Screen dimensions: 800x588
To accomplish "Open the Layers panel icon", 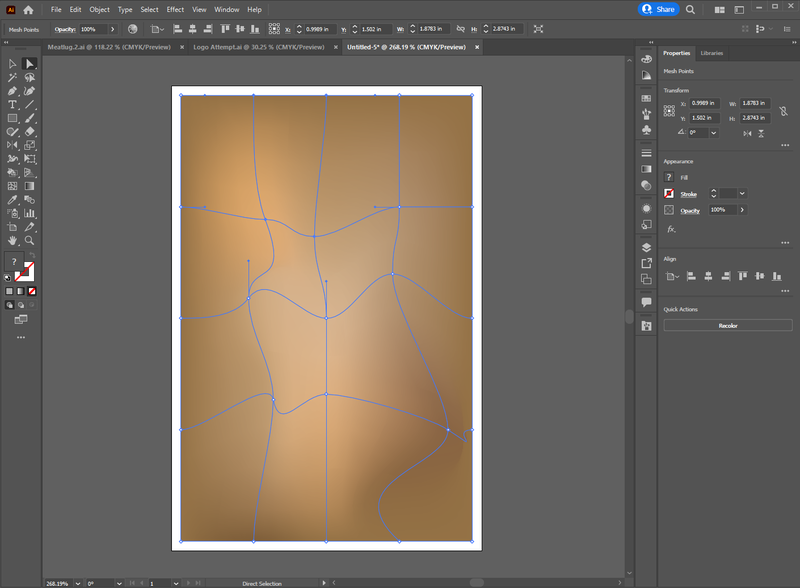I will pyautogui.click(x=646, y=247).
